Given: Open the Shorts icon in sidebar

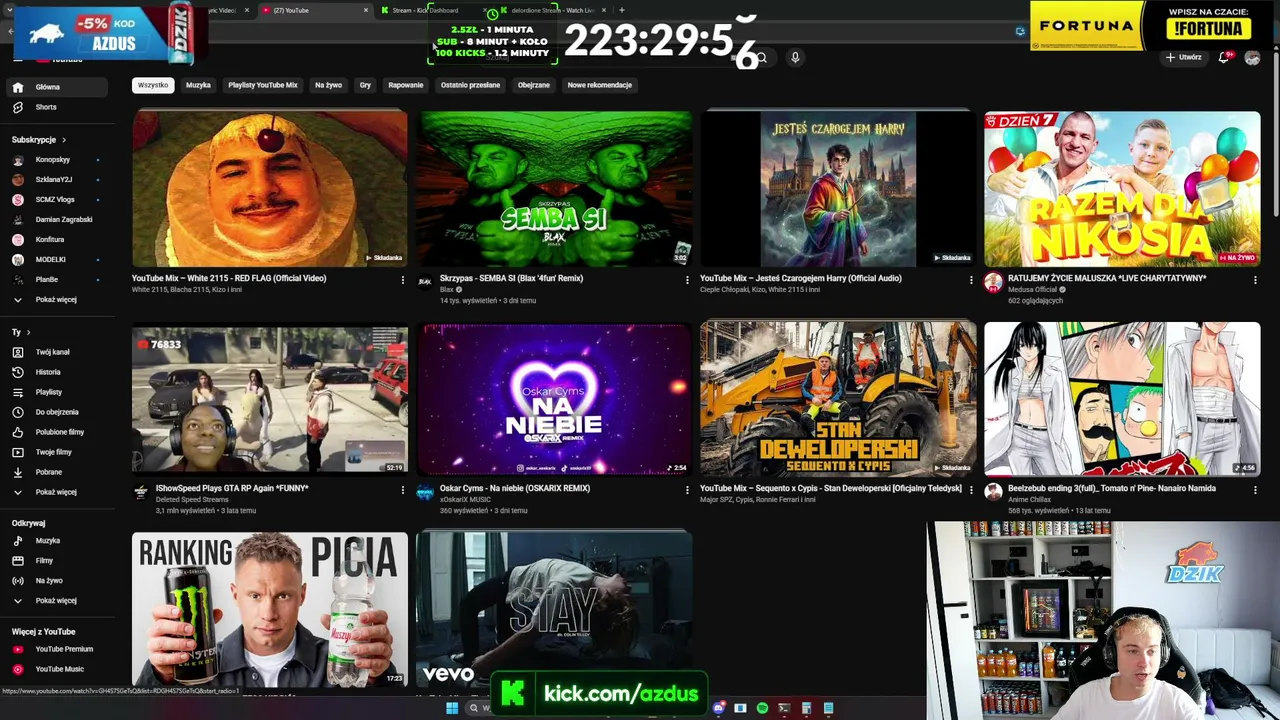Looking at the screenshot, I should coord(18,107).
